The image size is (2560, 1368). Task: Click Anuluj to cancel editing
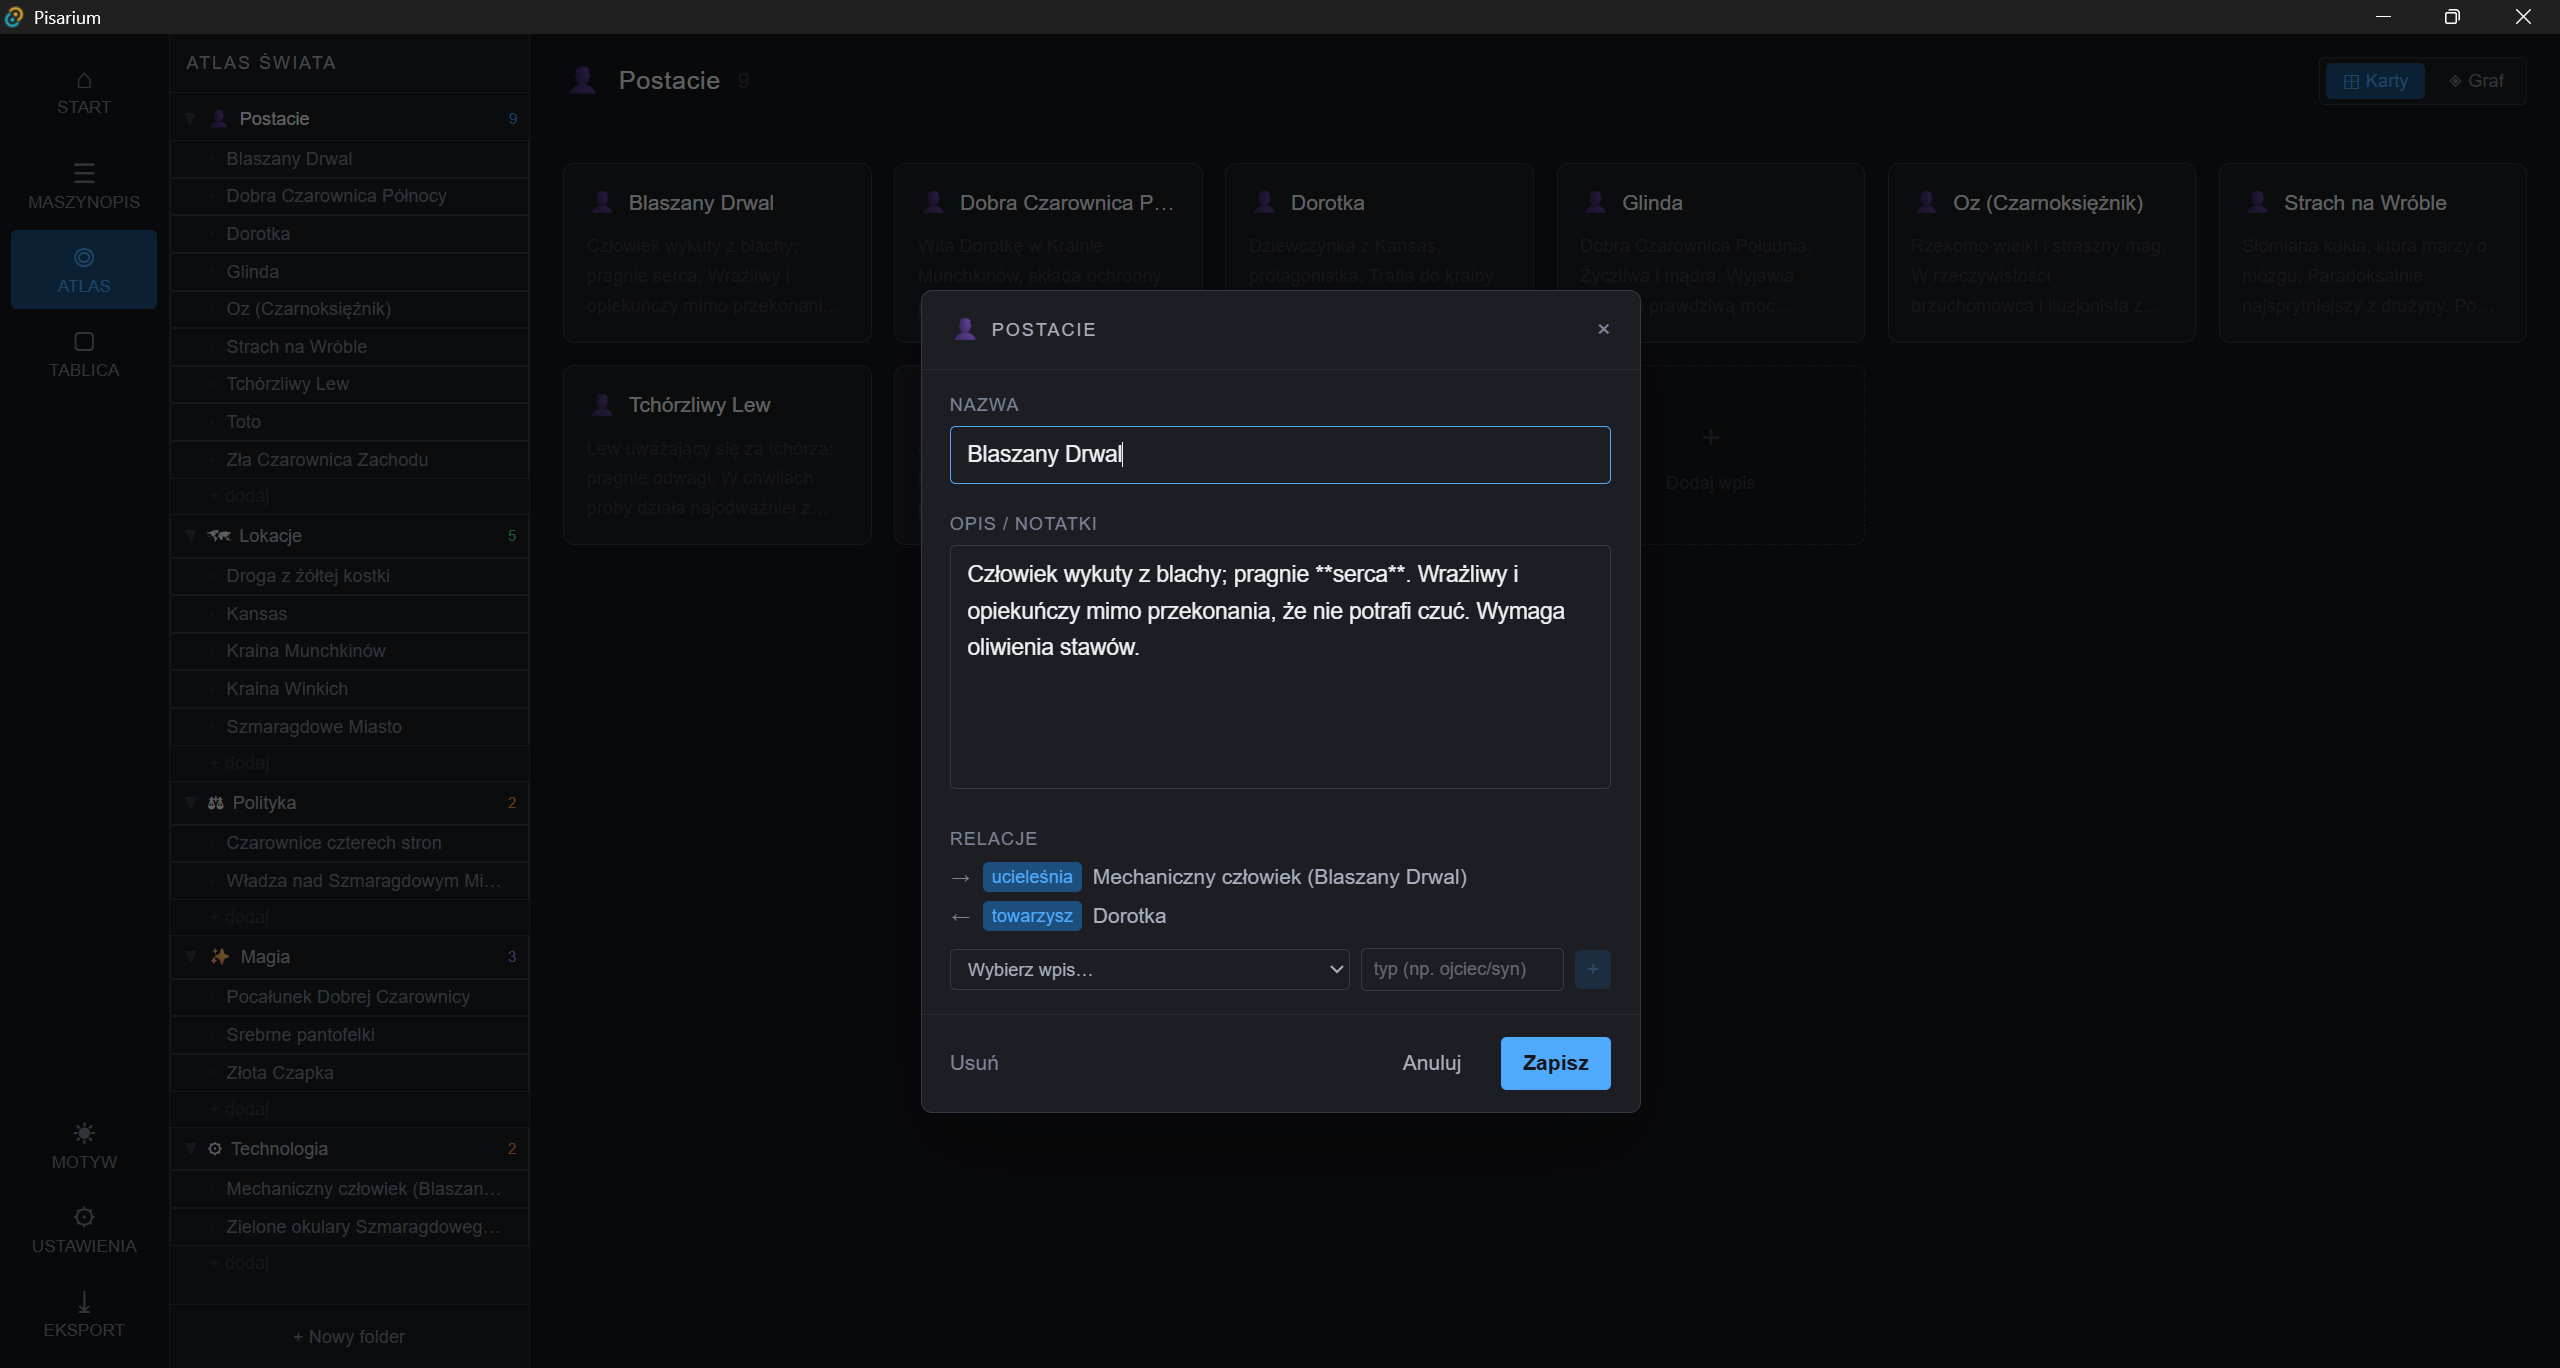point(1431,1063)
